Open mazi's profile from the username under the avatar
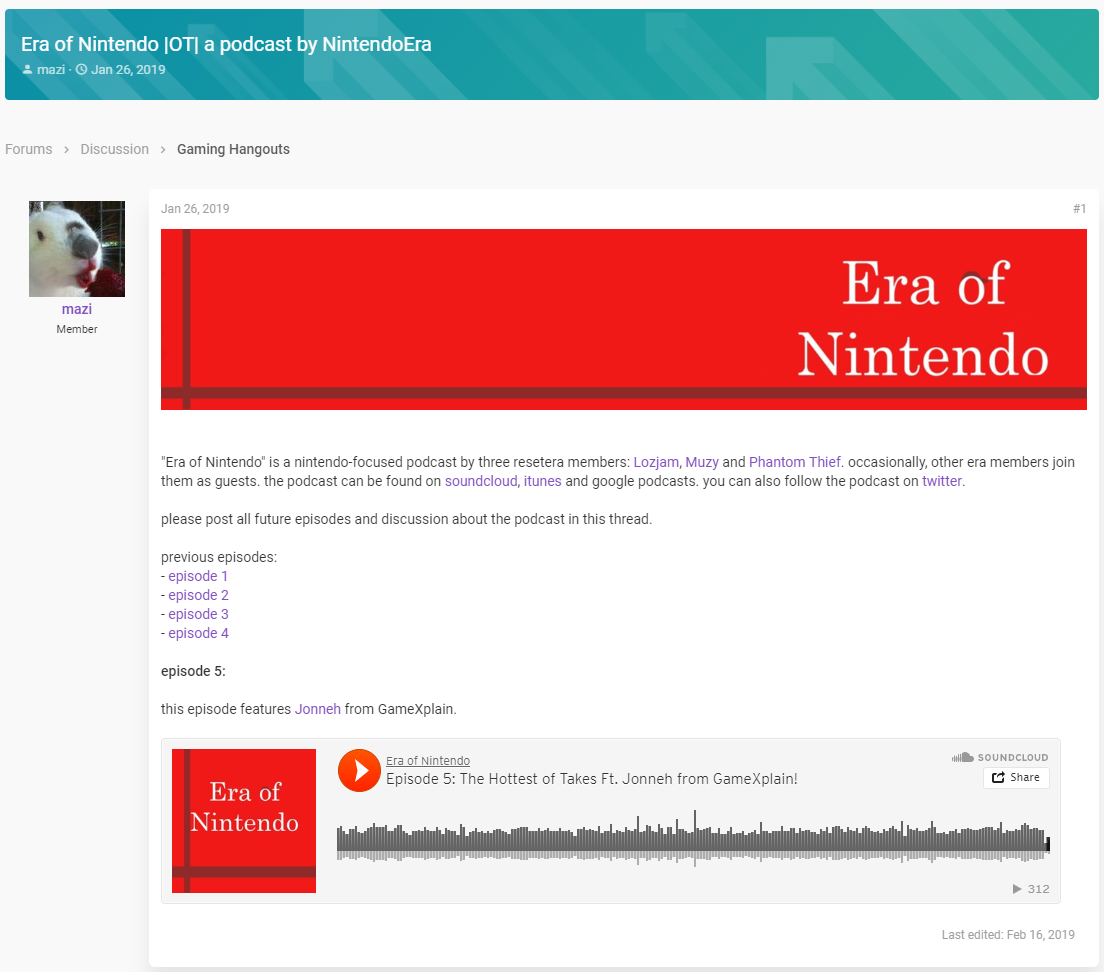1104x972 pixels. click(77, 309)
